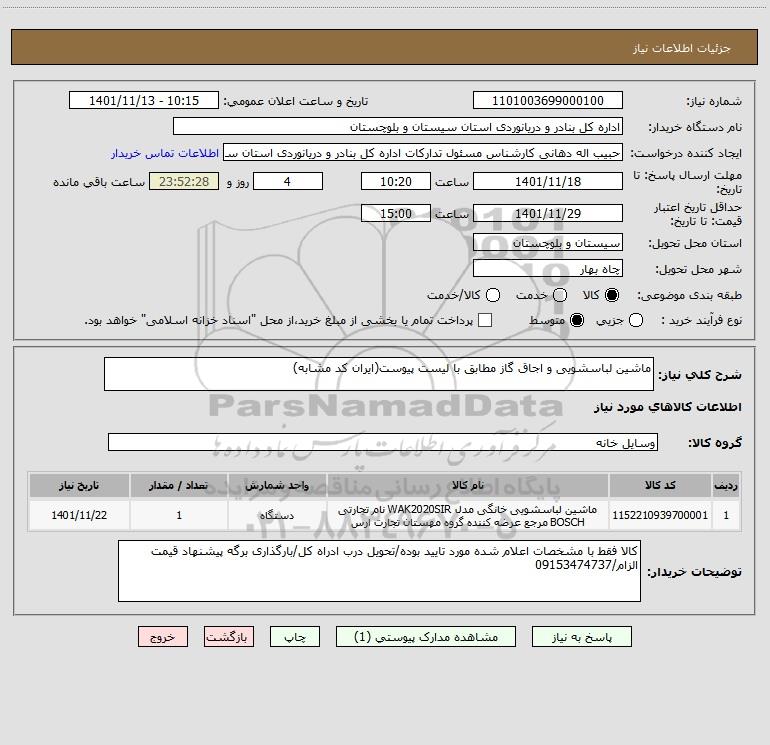
Task: Click the خروج exit button
Action: click(163, 637)
